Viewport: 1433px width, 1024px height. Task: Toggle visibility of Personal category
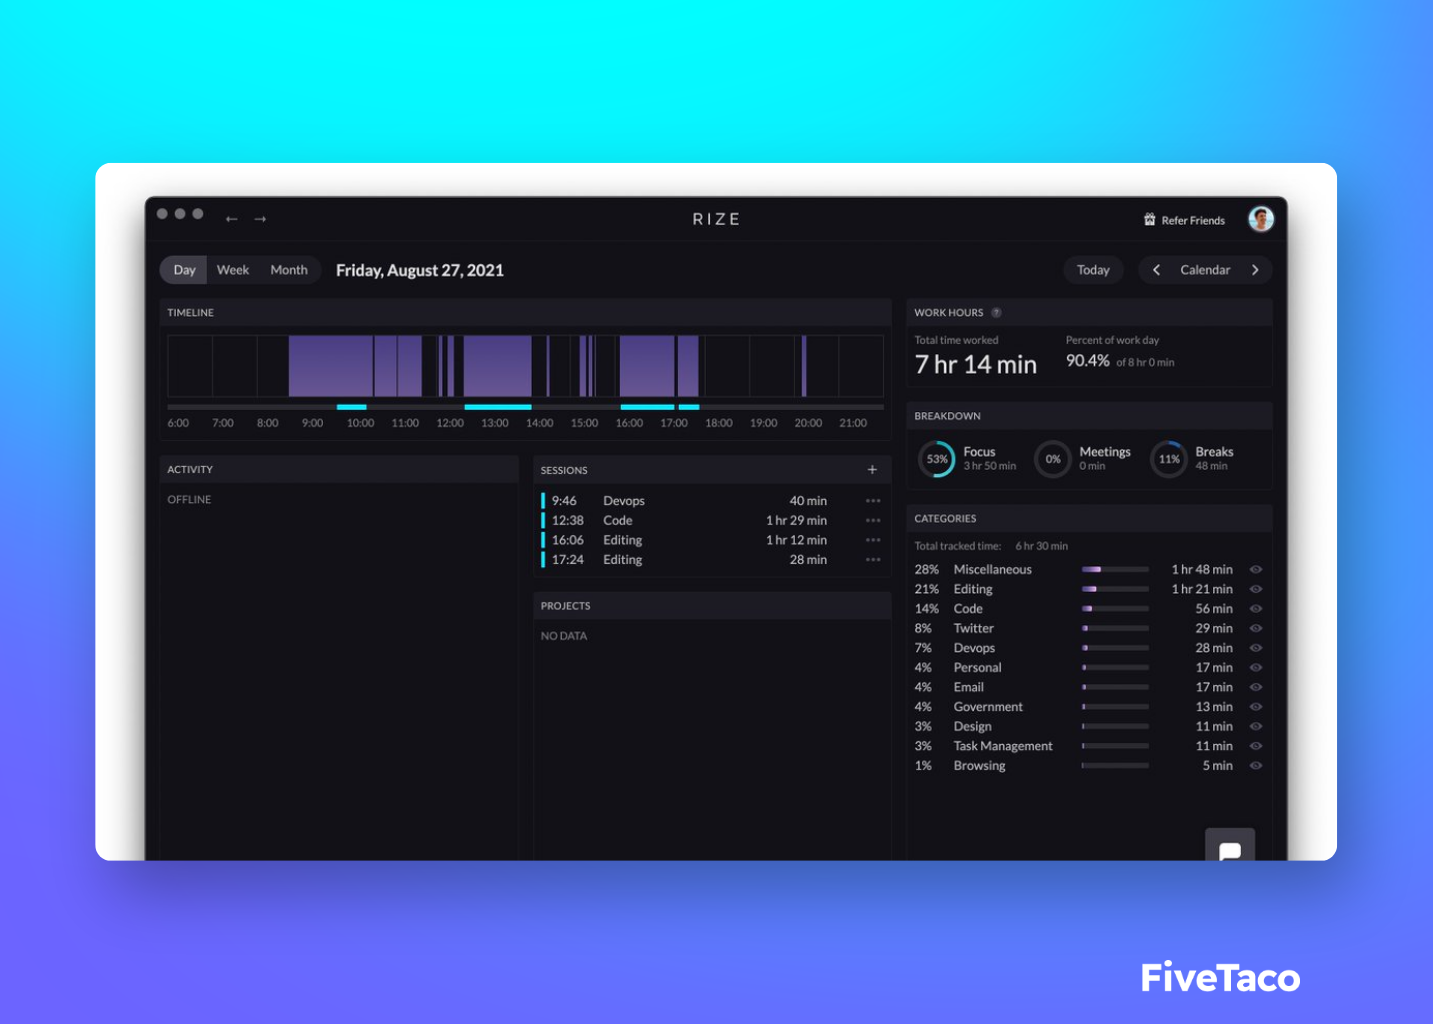(1256, 668)
